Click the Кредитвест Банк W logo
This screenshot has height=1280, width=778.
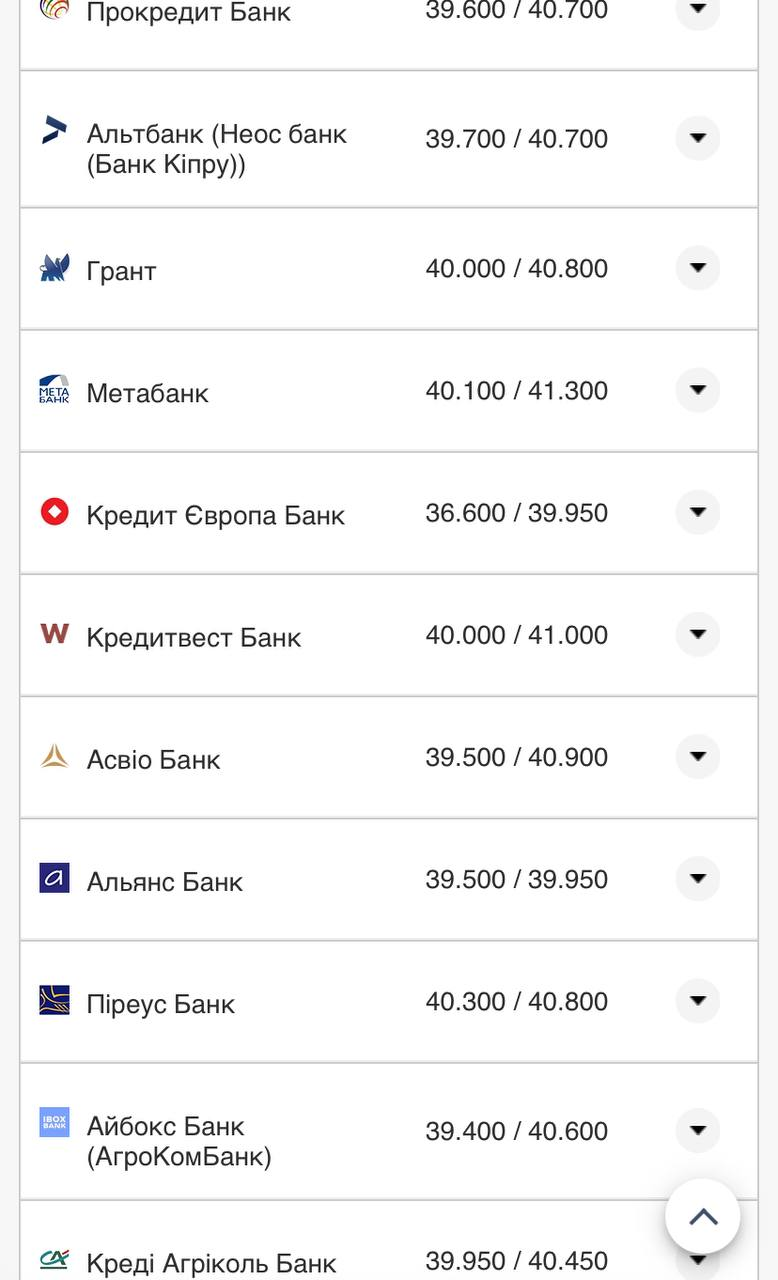click(x=54, y=633)
